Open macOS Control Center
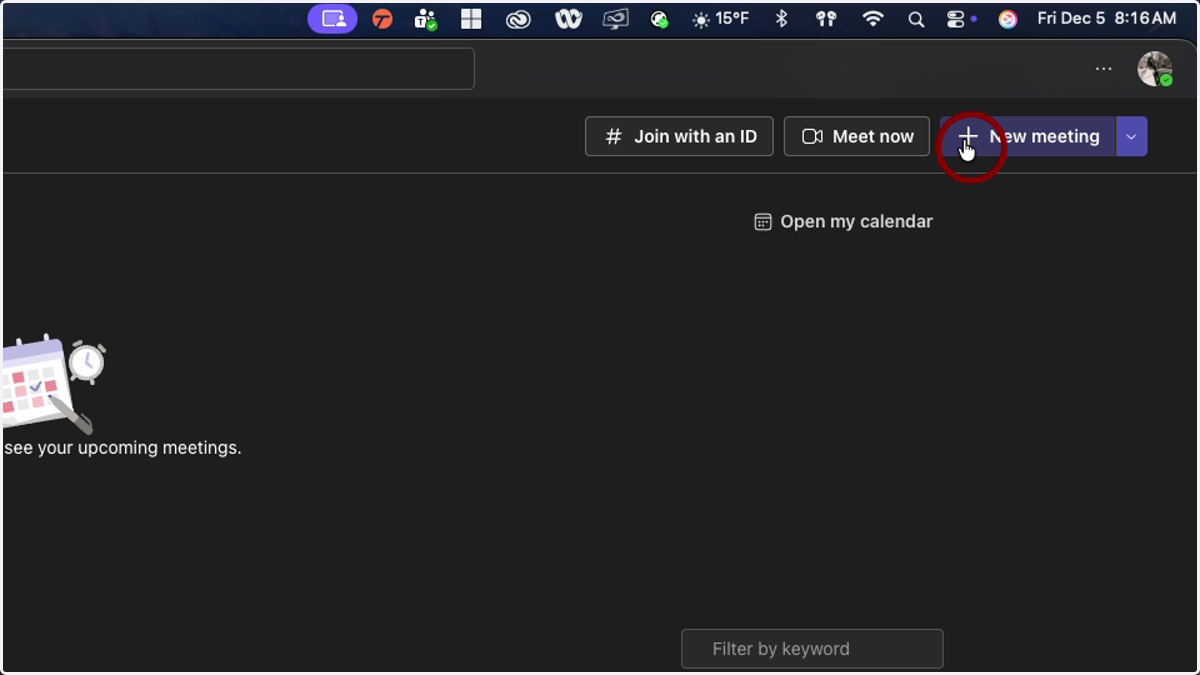 956,19
